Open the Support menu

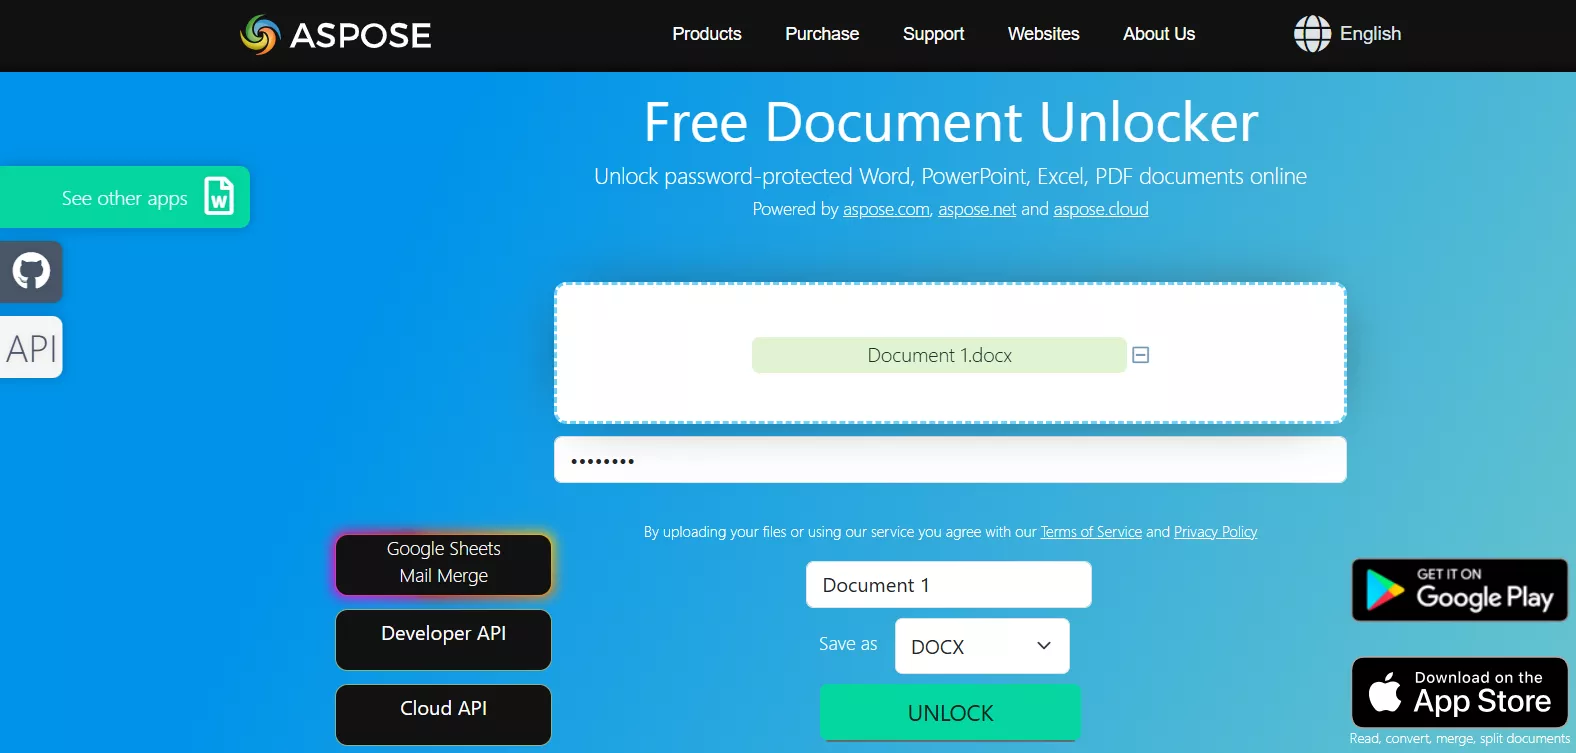pos(933,34)
